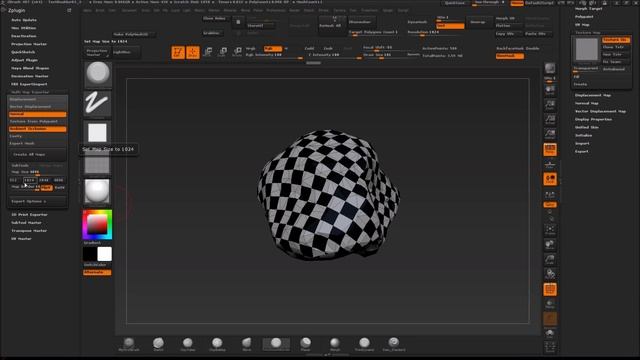Select the TrimDynamic brush at bottom
Viewport: 640px width, 360px height.
point(364,344)
